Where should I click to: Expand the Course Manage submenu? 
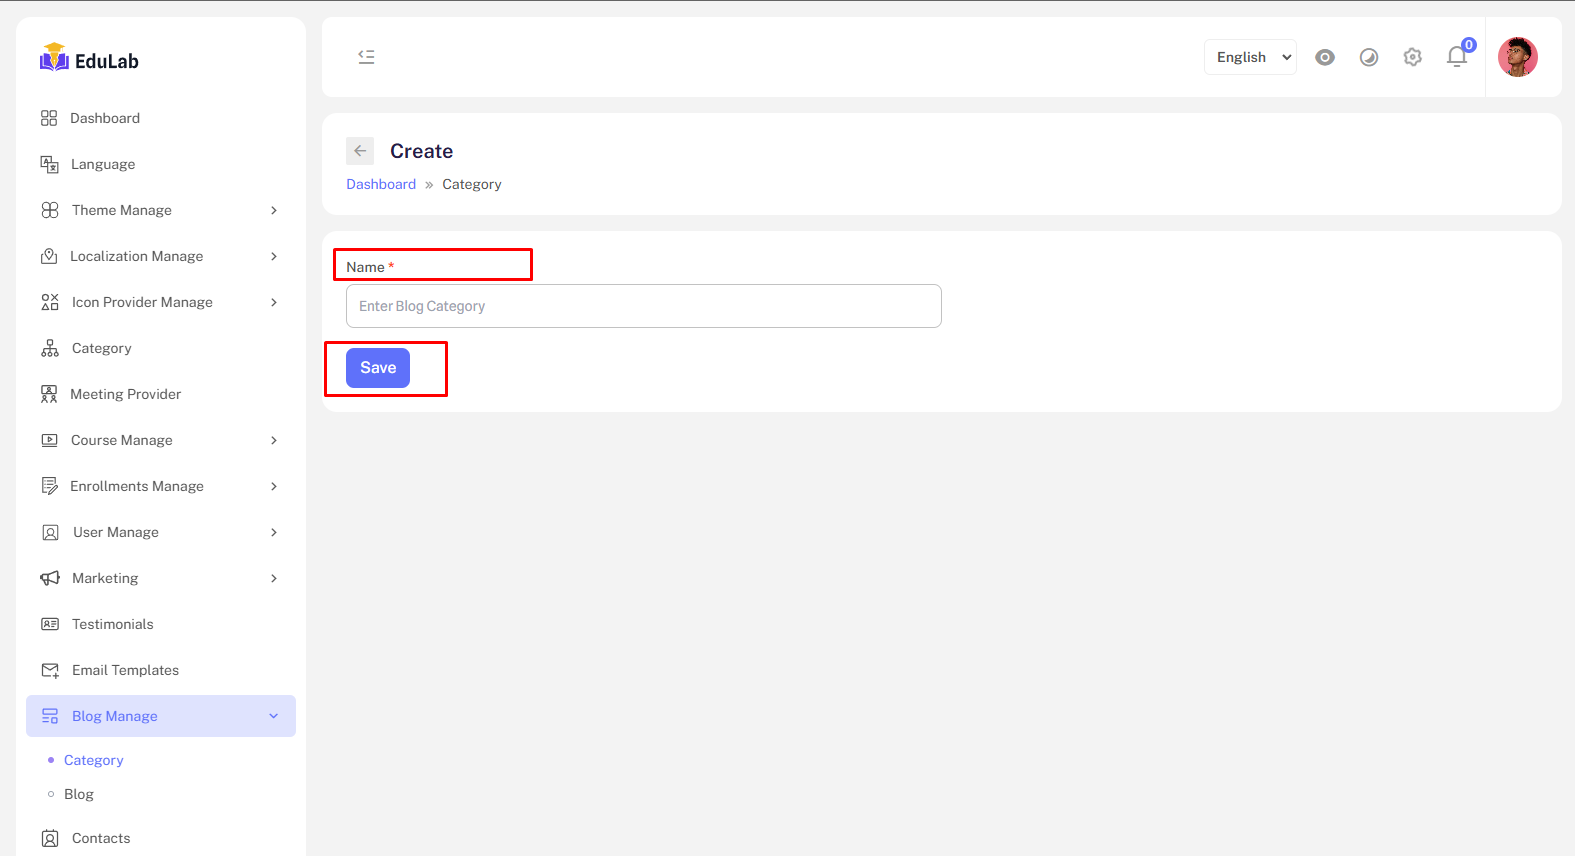click(x=160, y=440)
